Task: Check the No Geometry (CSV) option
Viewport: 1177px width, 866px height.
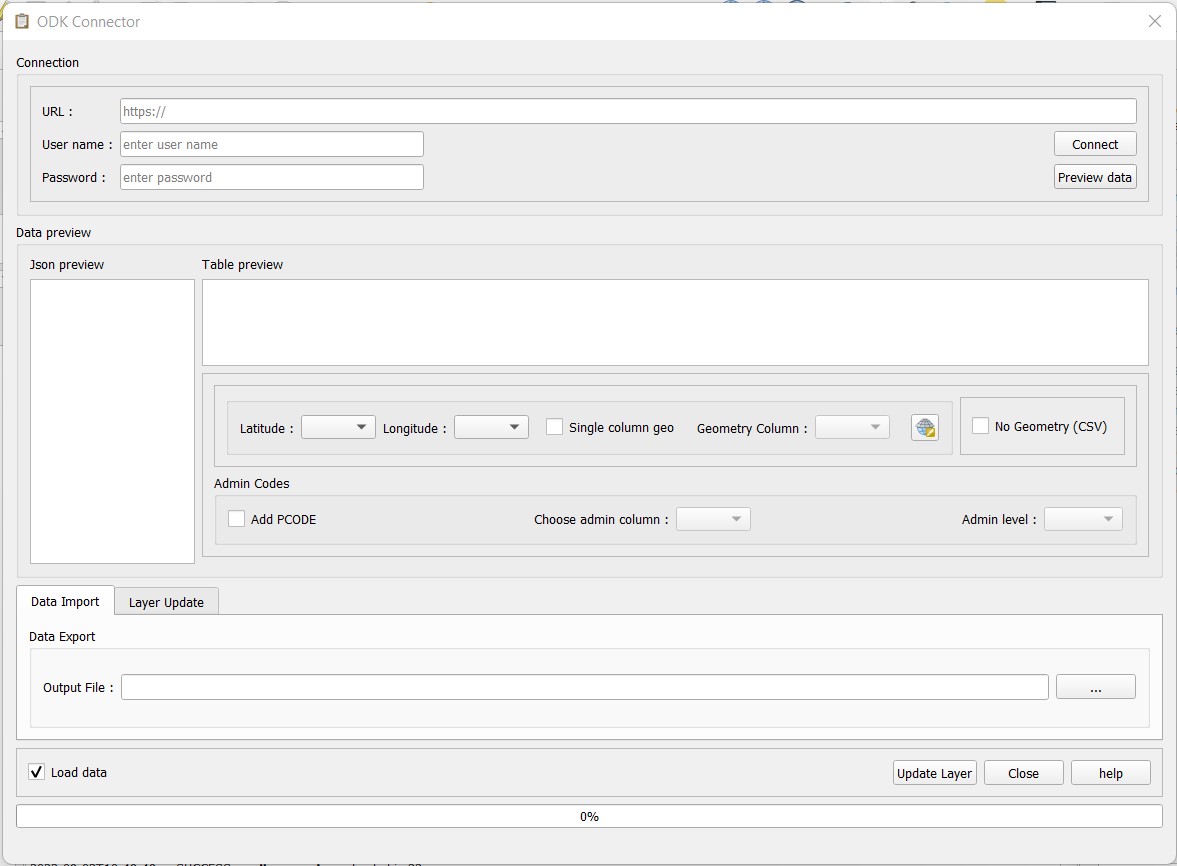Action: click(x=980, y=425)
